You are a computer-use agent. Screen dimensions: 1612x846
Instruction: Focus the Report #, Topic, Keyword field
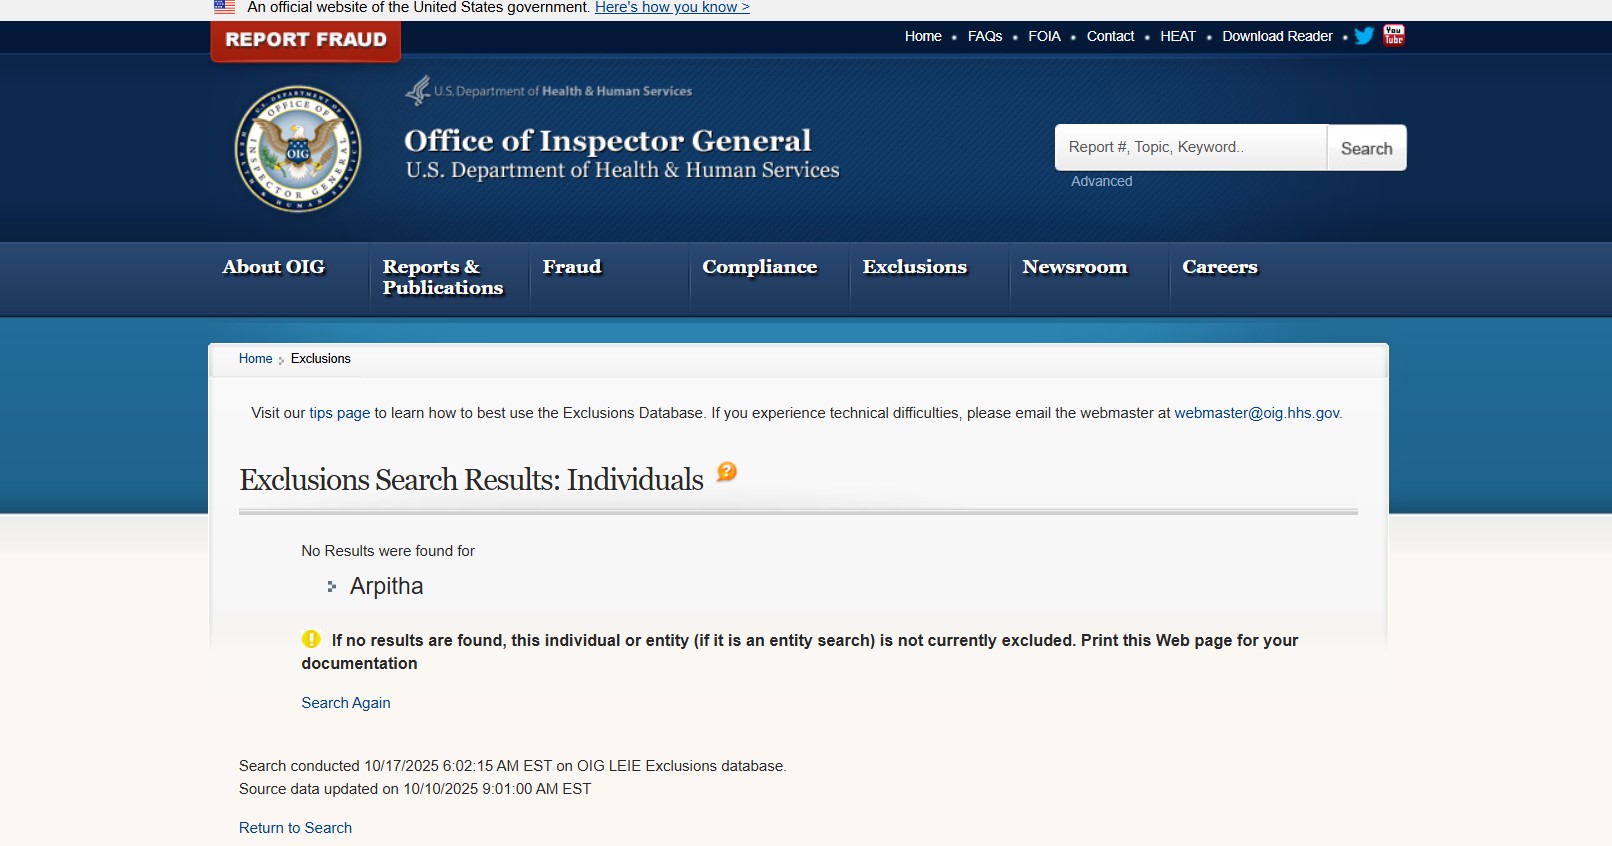point(1191,148)
